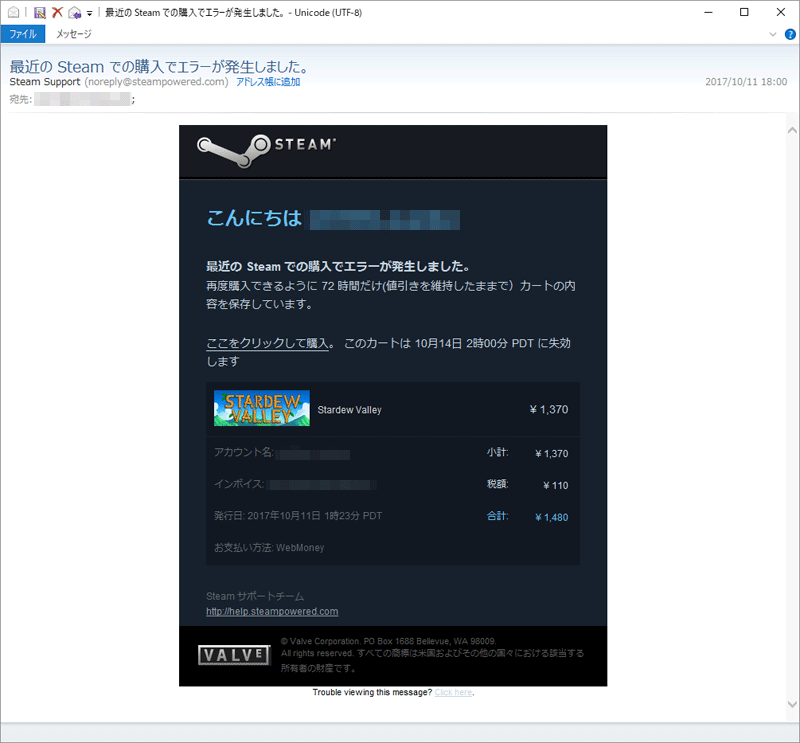Click the 小計 subtotal amount ¥ 1,370
Viewport: 800px width, 743px height.
(552, 453)
